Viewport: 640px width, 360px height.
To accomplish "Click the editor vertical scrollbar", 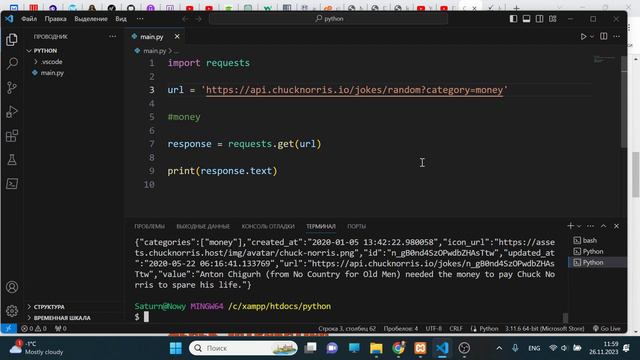I will point(624,102).
